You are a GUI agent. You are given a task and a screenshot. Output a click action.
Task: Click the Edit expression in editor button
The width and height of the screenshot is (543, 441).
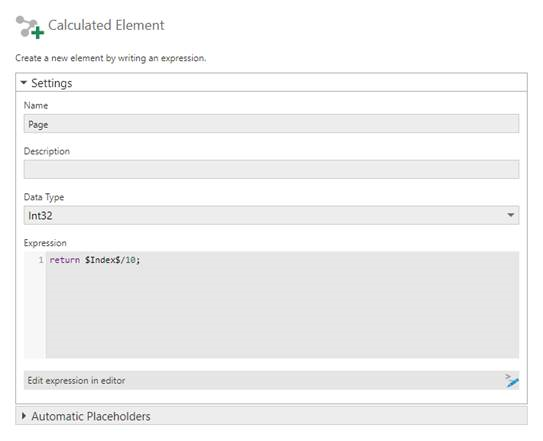[272, 380]
